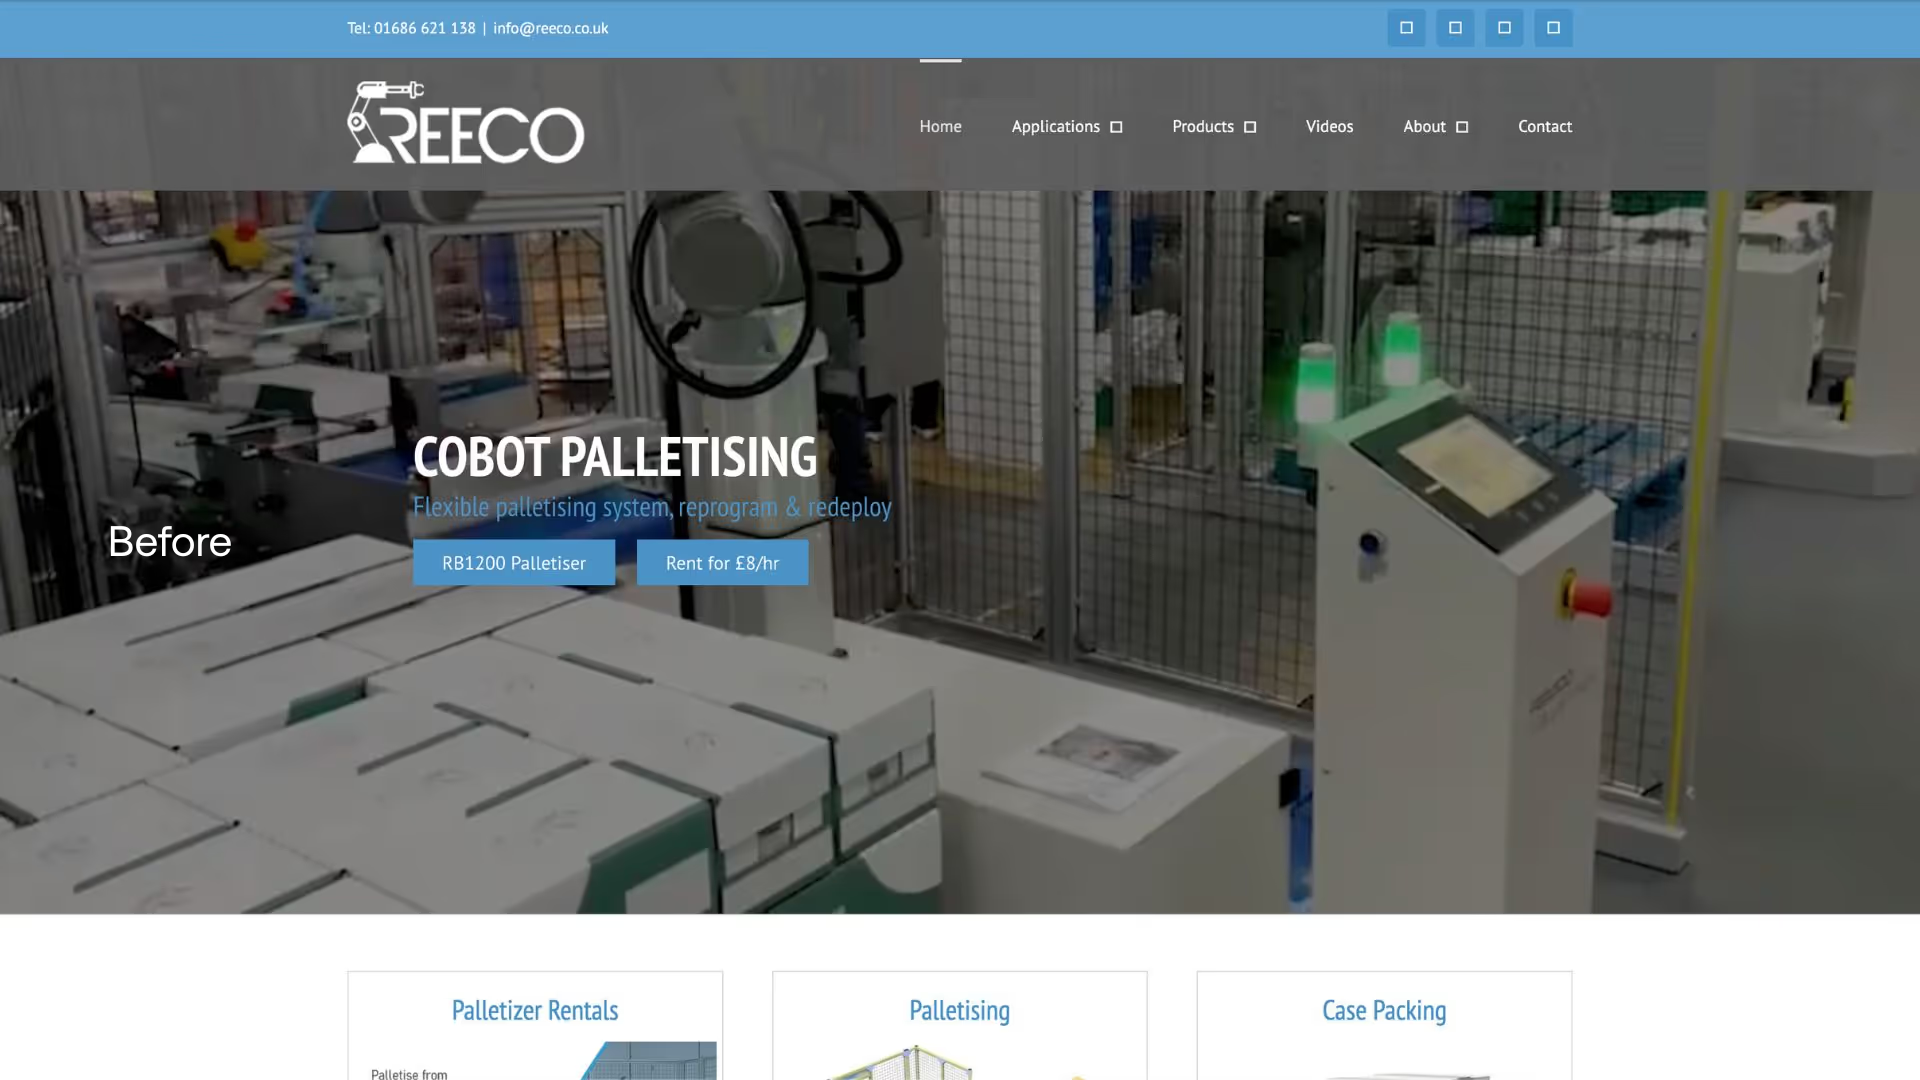Click the Rent for £8/hr button

[722, 563]
